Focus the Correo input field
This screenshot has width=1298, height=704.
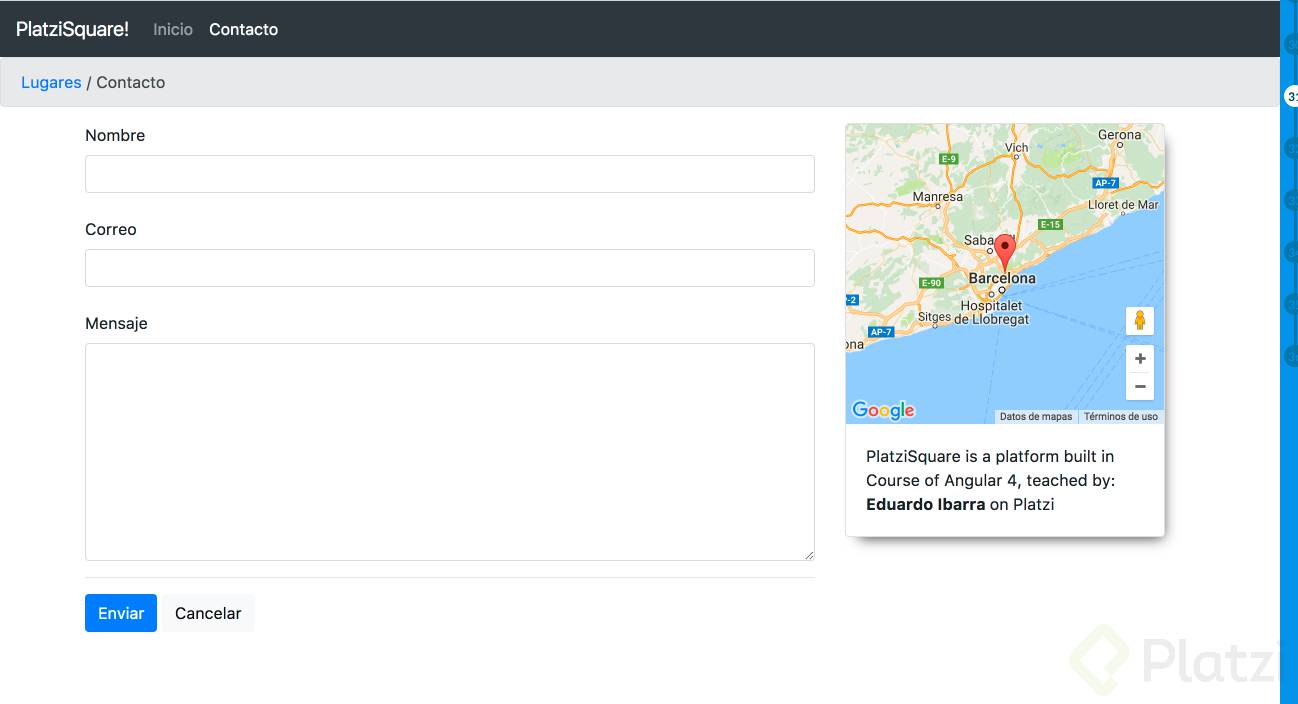click(449, 268)
